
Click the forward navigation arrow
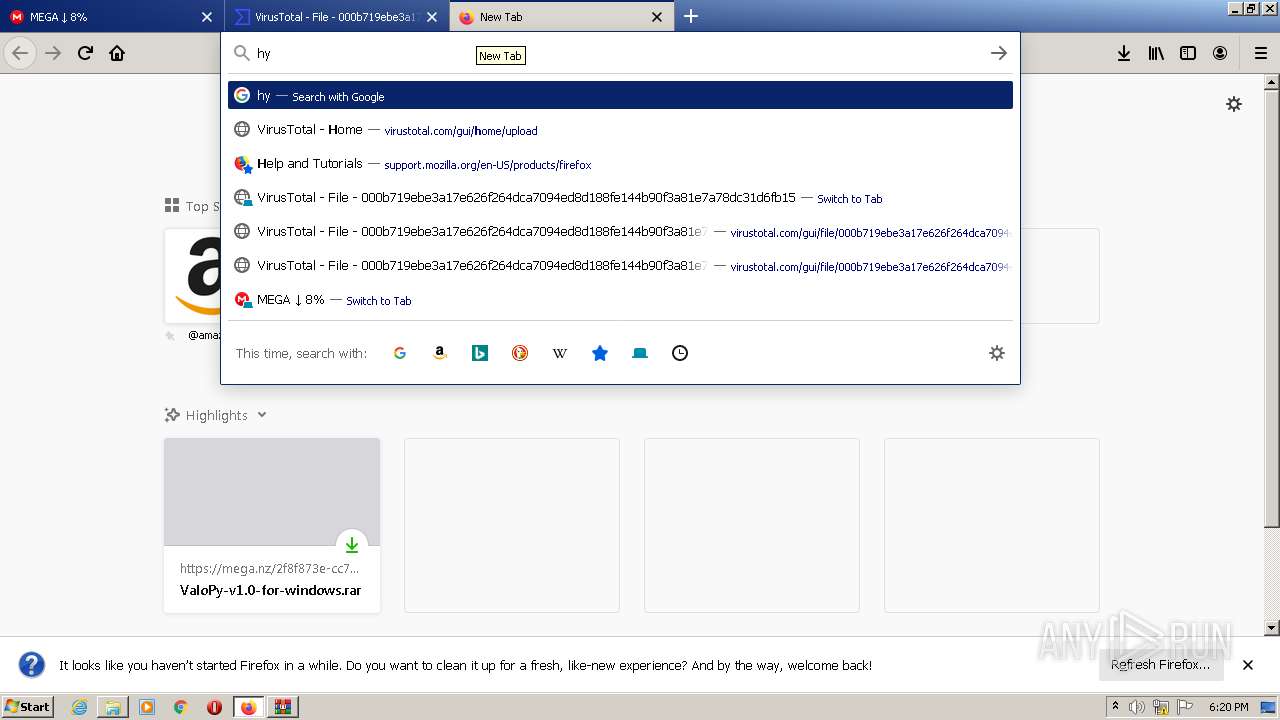(53, 53)
